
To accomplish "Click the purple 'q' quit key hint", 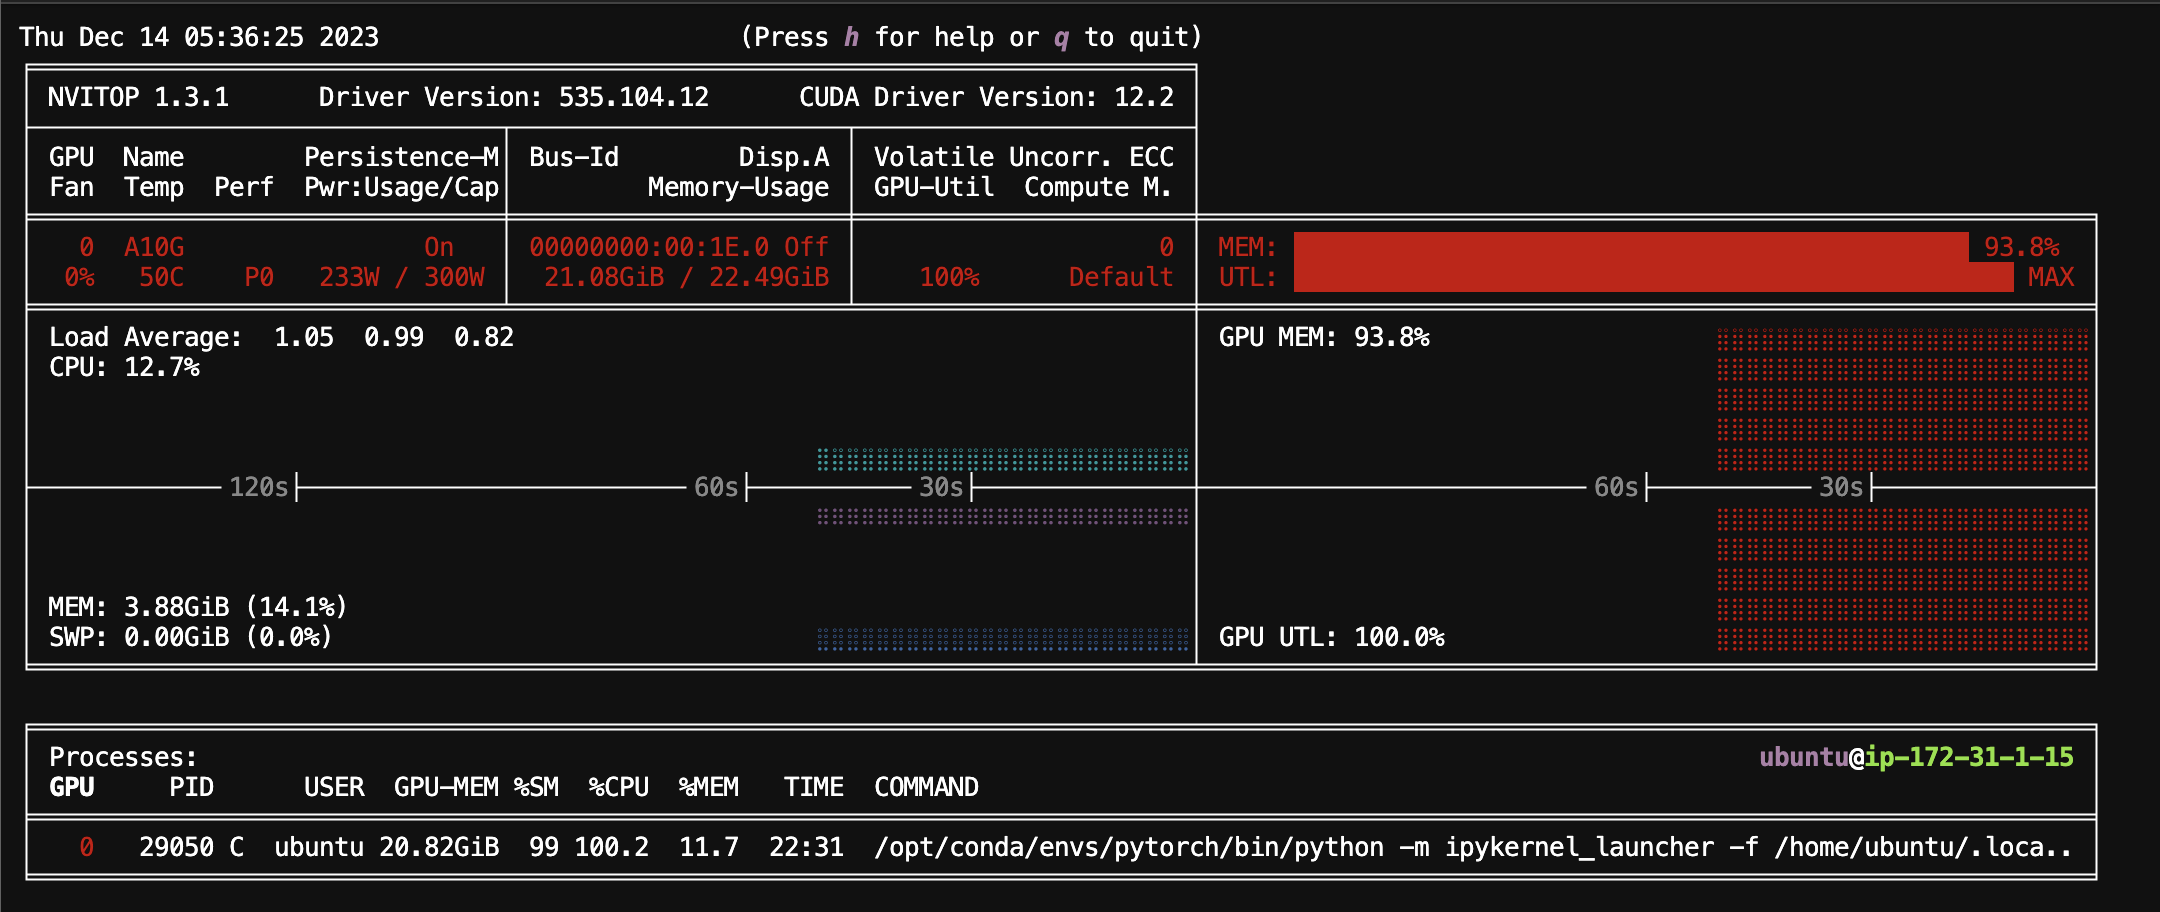I will (x=1061, y=37).
